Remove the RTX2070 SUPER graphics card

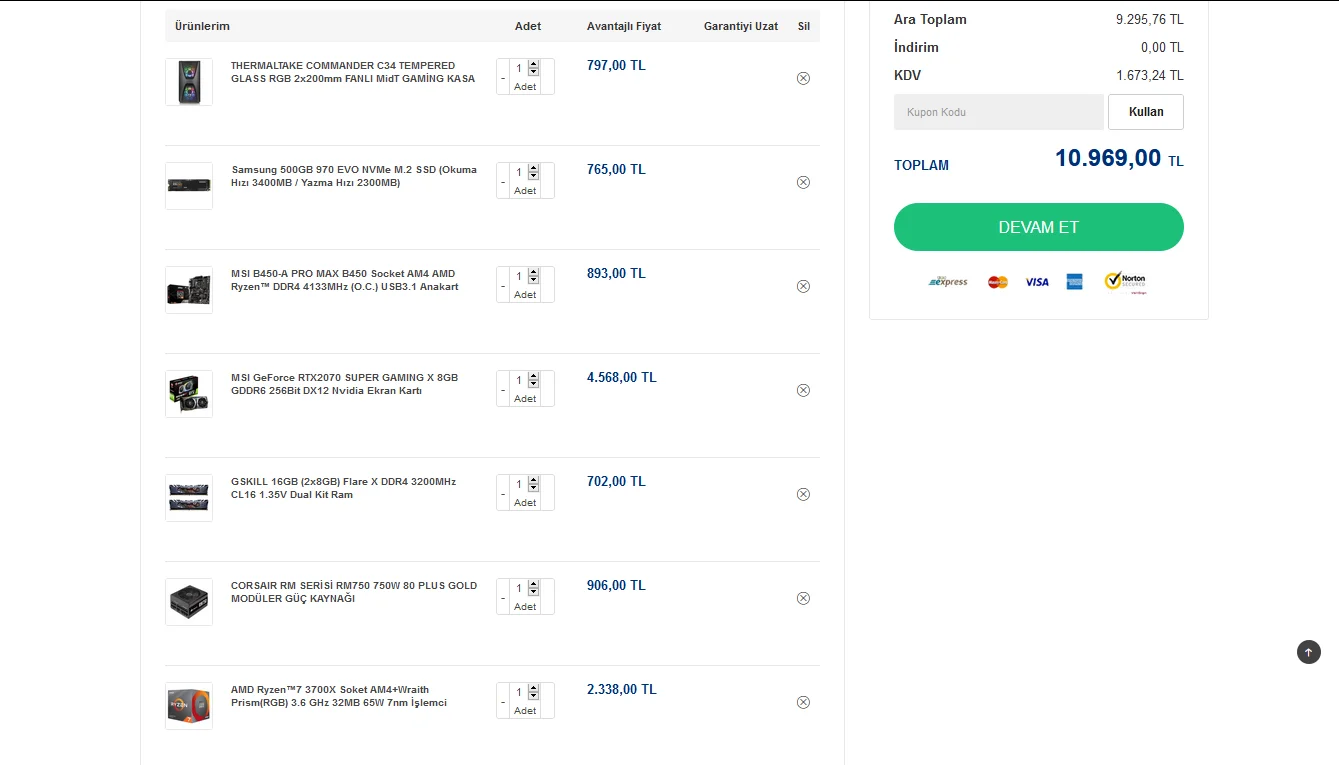click(x=803, y=390)
